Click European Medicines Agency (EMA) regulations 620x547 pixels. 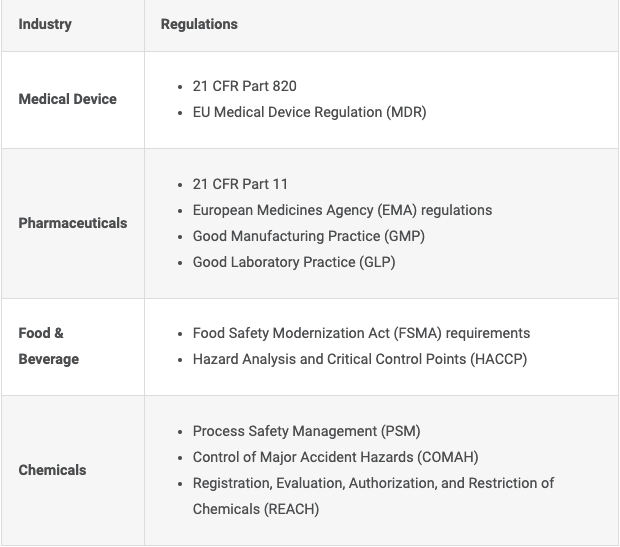point(342,210)
